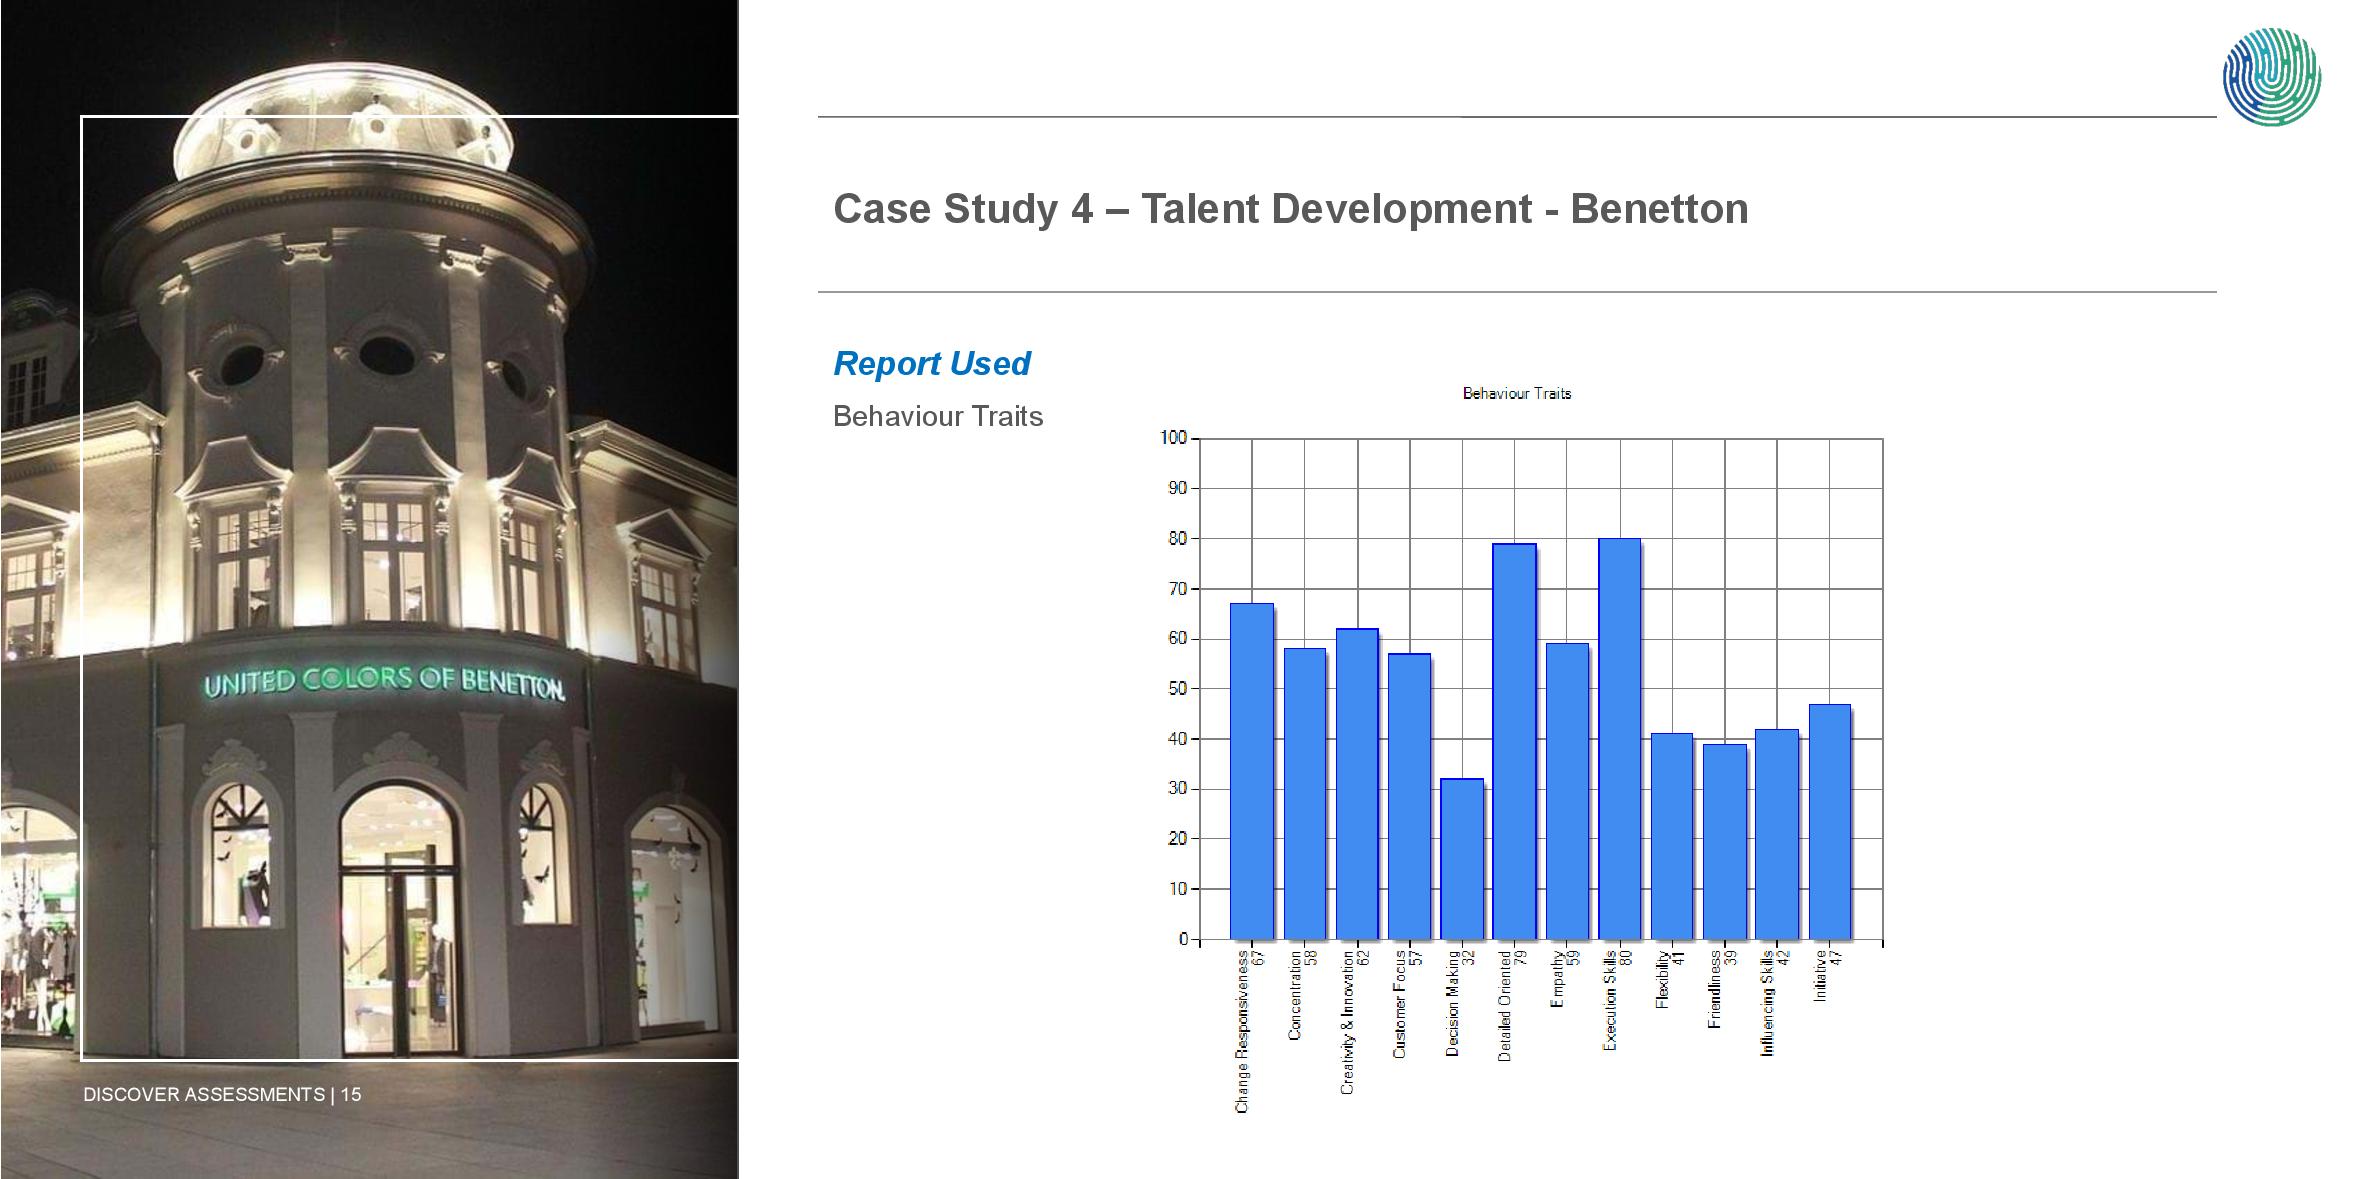Click the Creativity & Innovation bar
2360x1179 pixels.
1357,783
